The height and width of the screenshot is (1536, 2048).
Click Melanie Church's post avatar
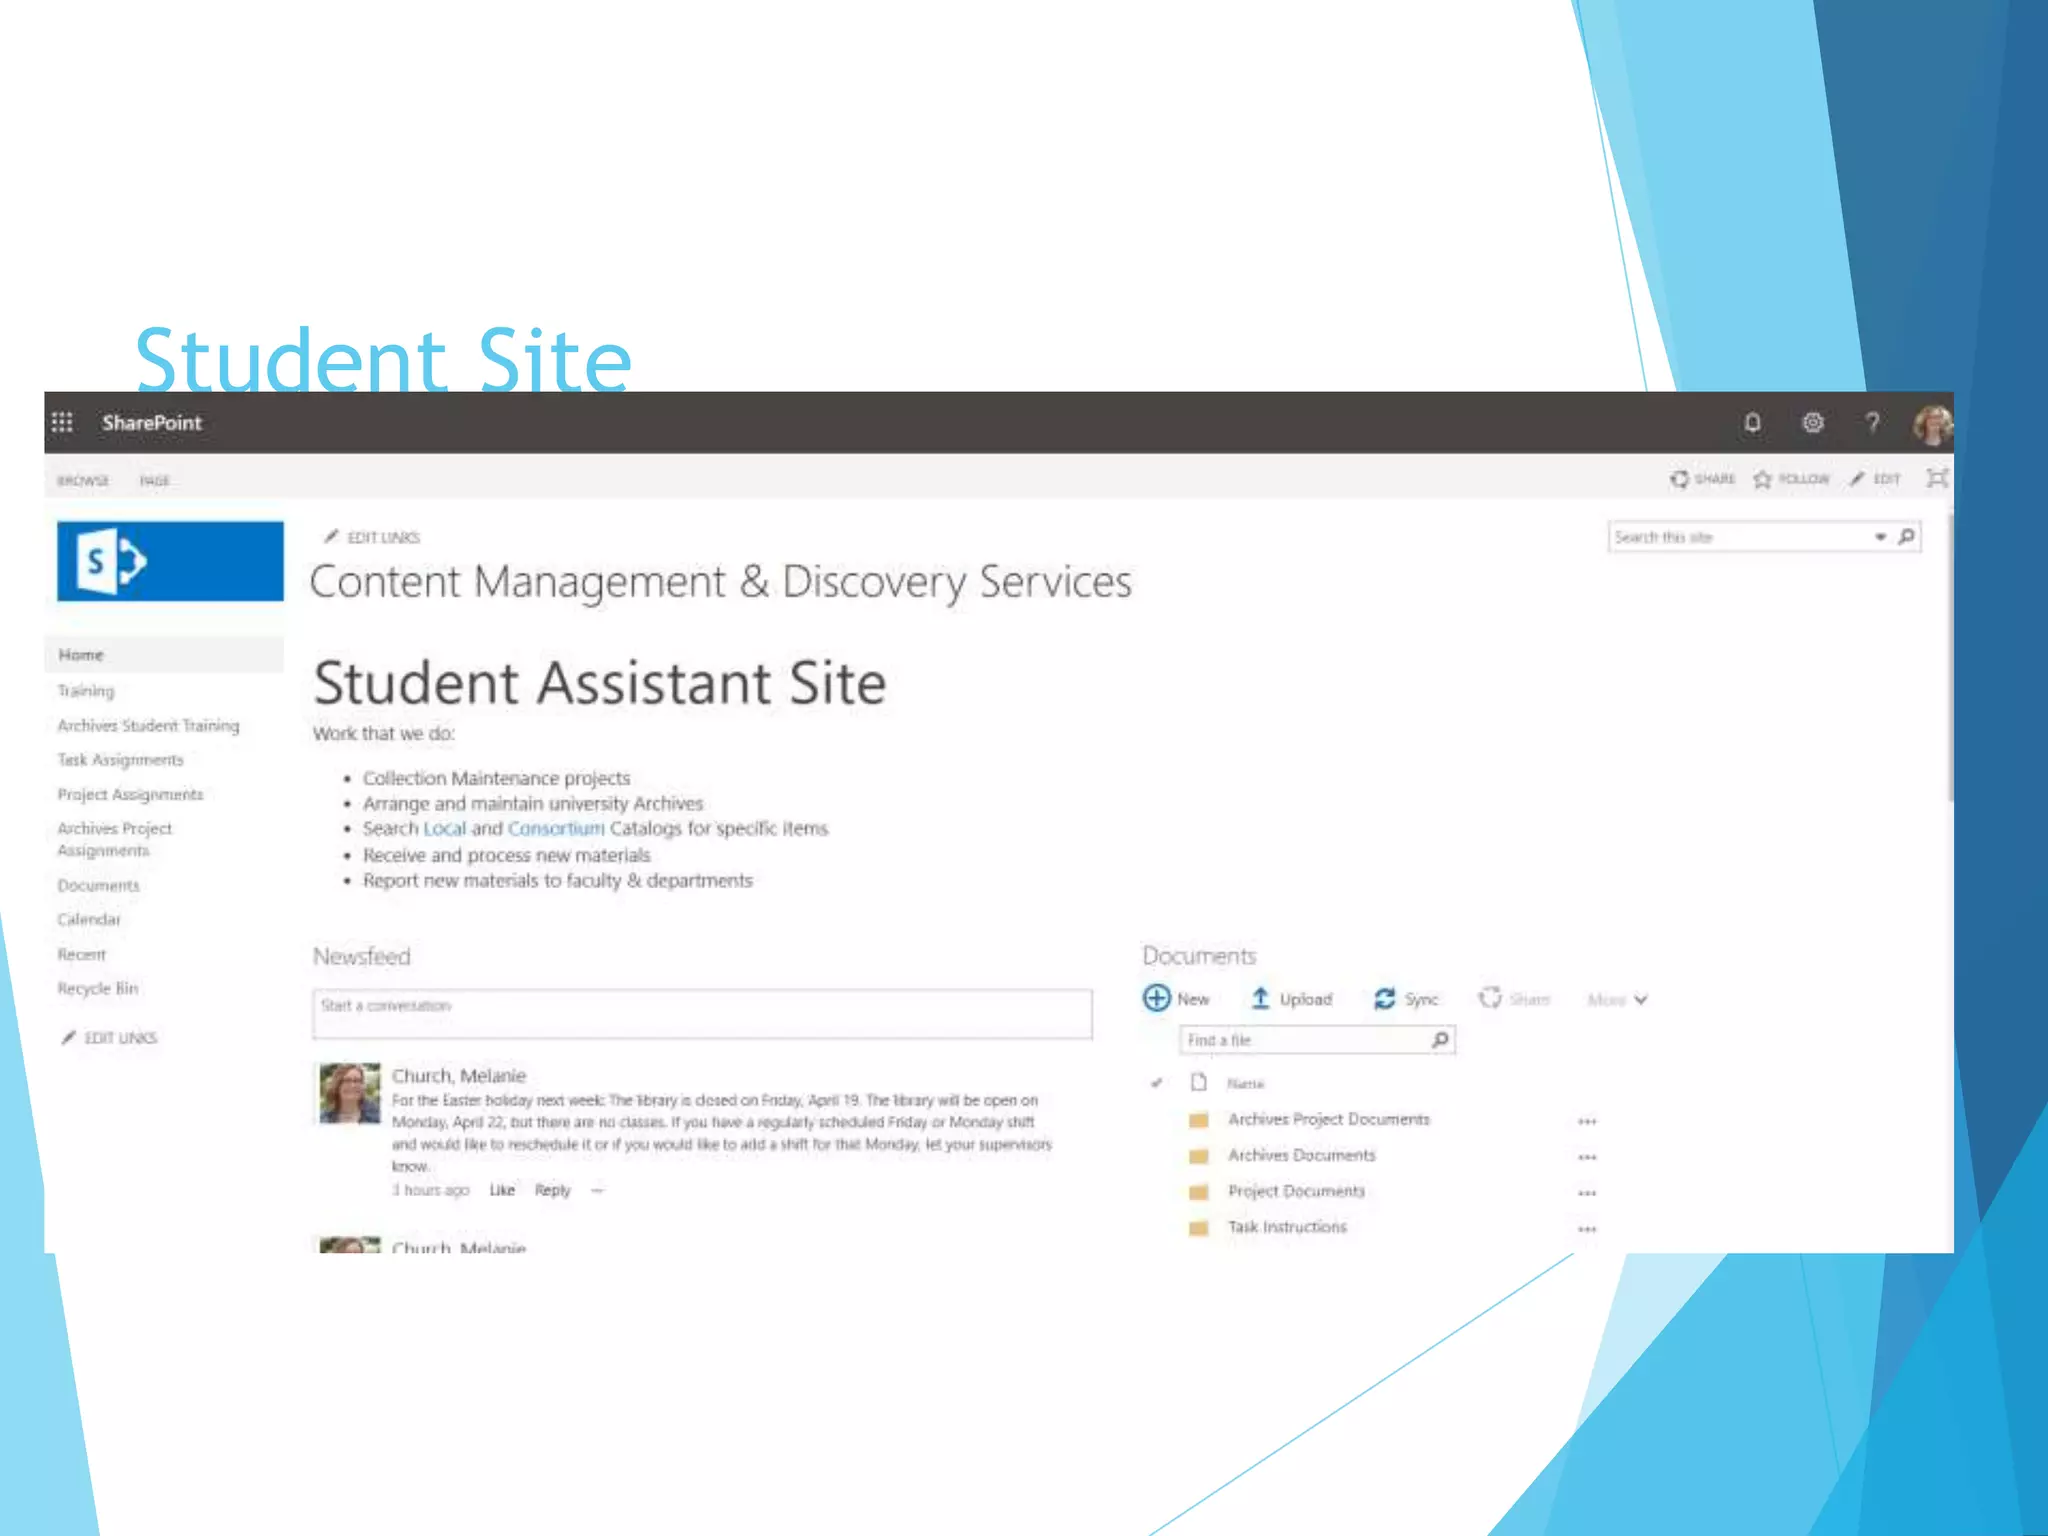pyautogui.click(x=350, y=1093)
